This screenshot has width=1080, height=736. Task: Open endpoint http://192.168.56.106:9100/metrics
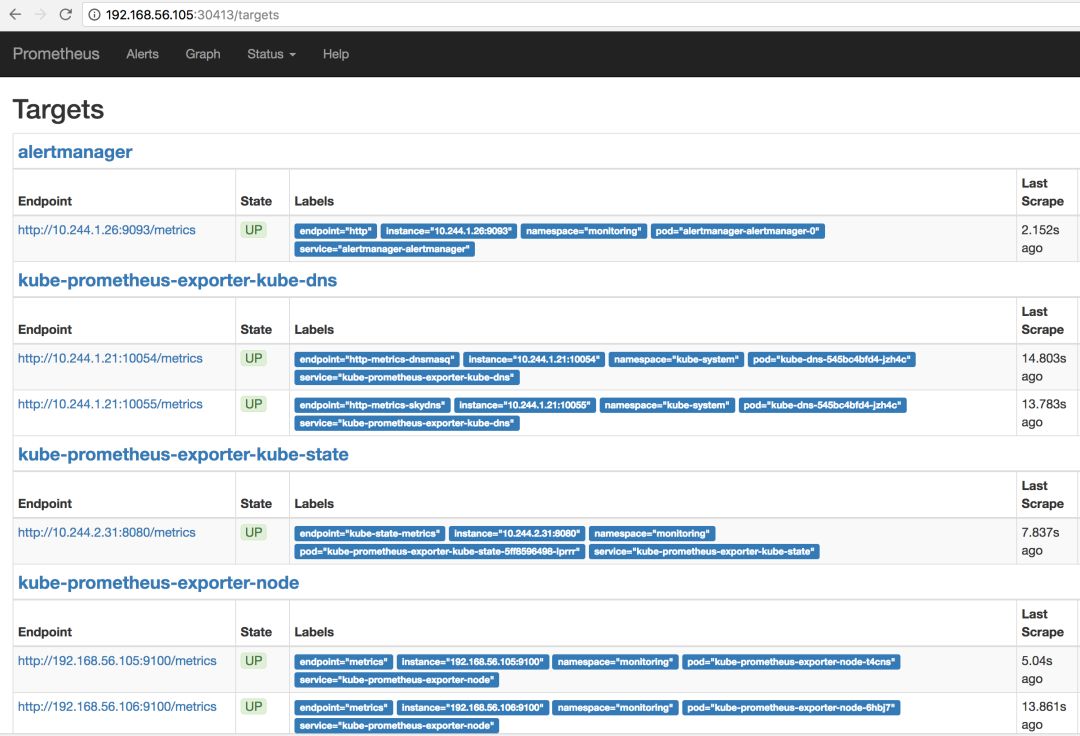pos(117,706)
